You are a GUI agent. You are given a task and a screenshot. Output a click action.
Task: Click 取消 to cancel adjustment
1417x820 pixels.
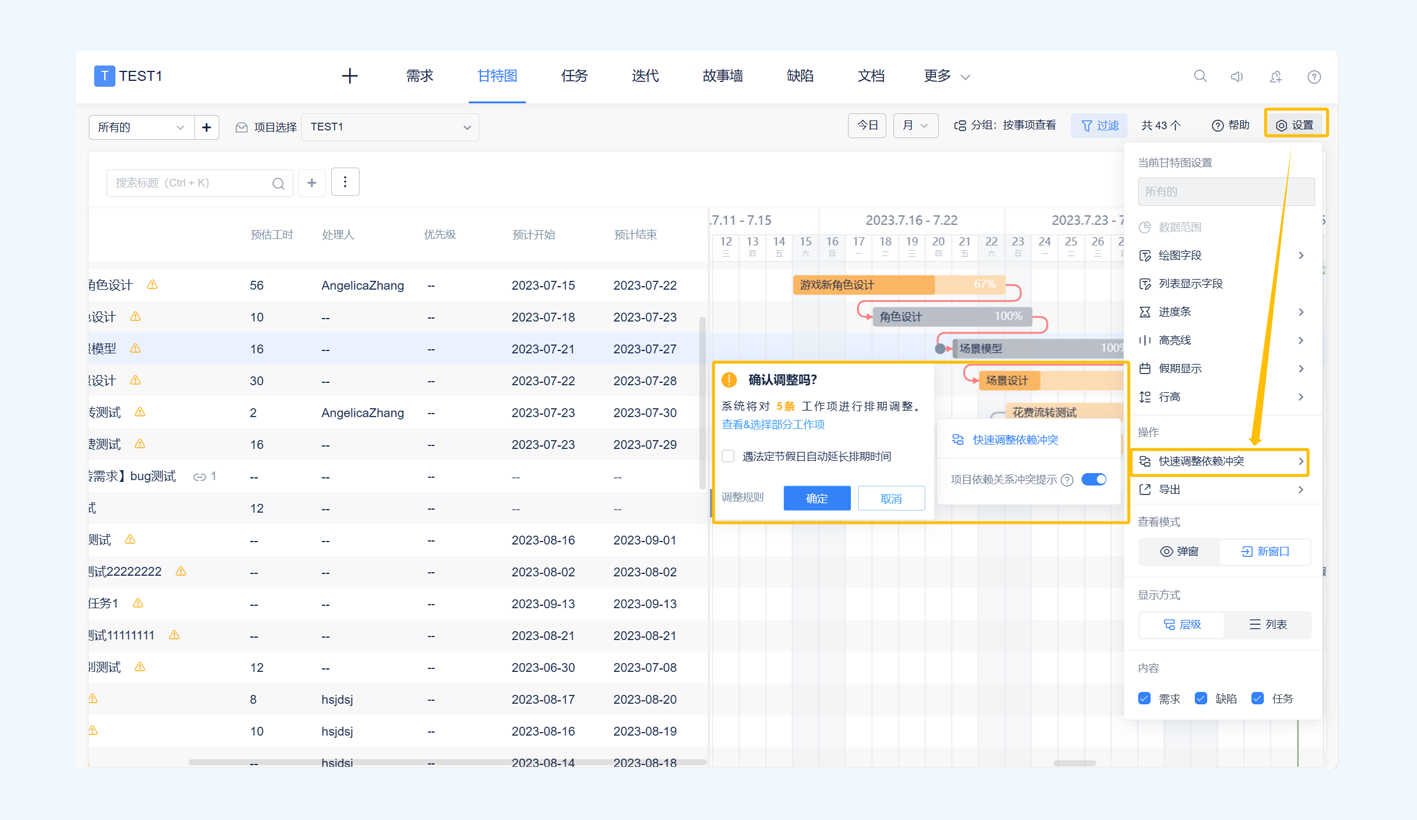tap(891, 498)
